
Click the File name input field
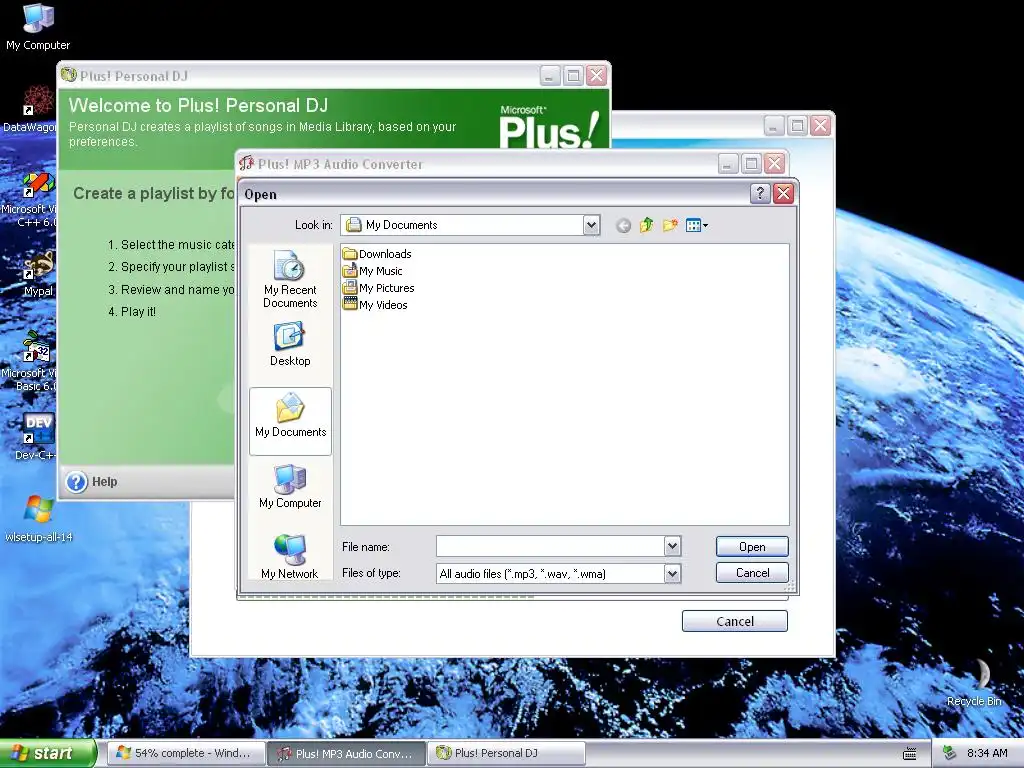[551, 546]
